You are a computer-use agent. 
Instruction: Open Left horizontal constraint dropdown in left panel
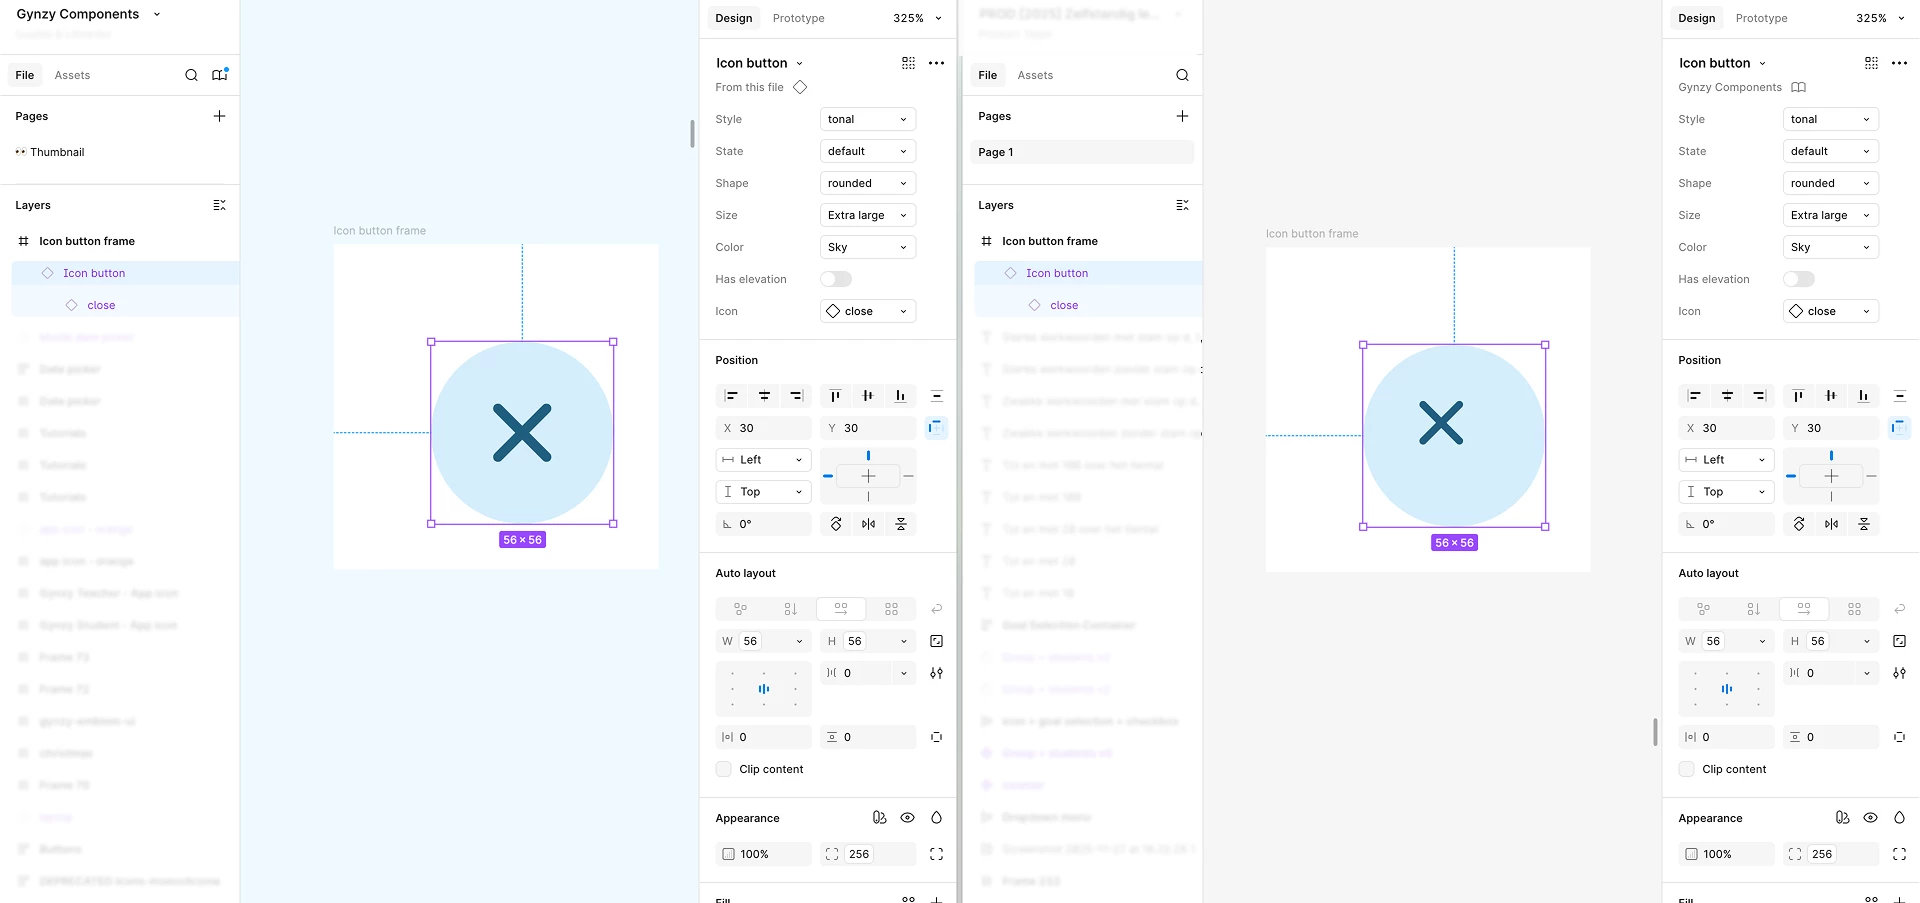[764, 460]
